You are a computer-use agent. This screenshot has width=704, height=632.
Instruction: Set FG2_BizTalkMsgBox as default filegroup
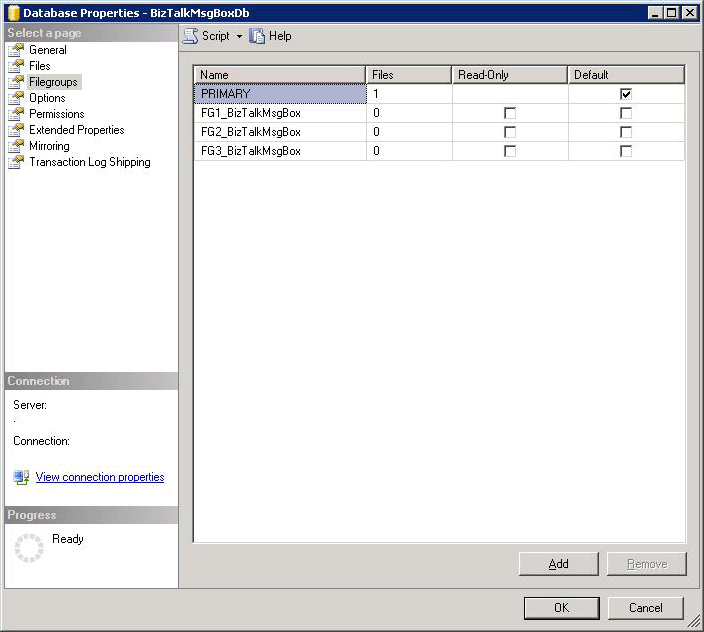pyautogui.click(x=626, y=132)
